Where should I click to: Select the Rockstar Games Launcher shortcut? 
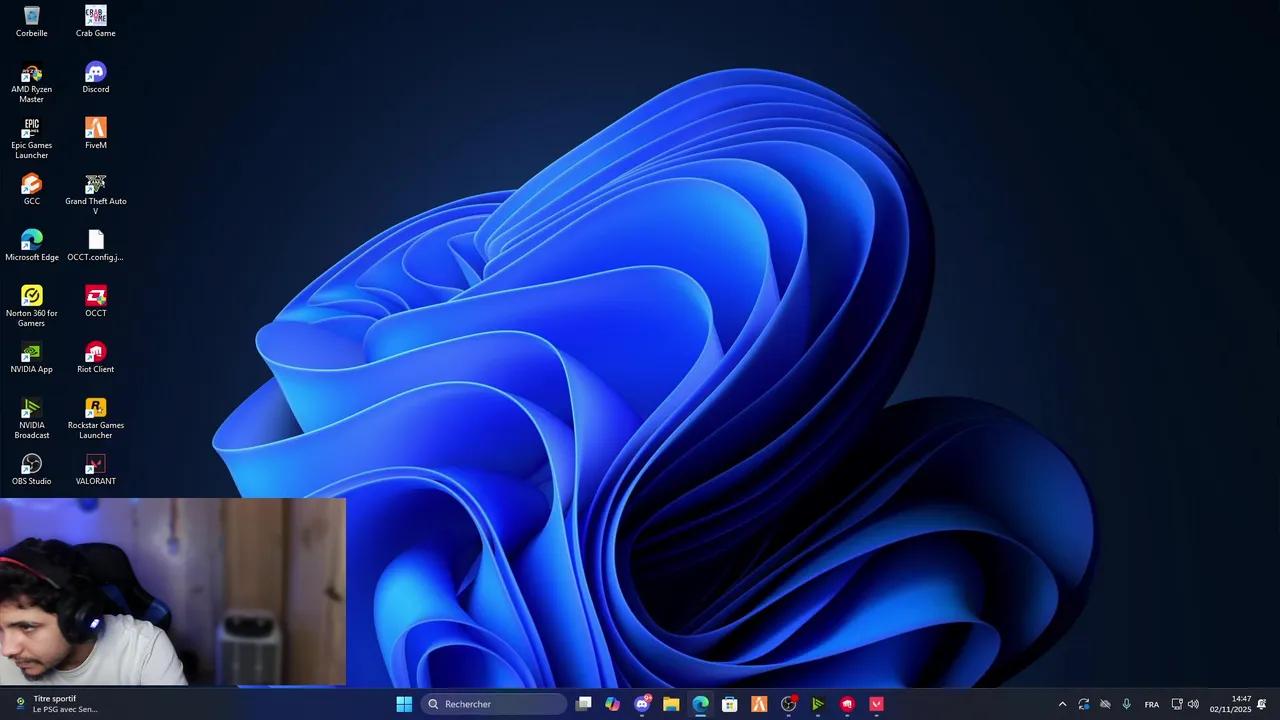click(x=95, y=409)
